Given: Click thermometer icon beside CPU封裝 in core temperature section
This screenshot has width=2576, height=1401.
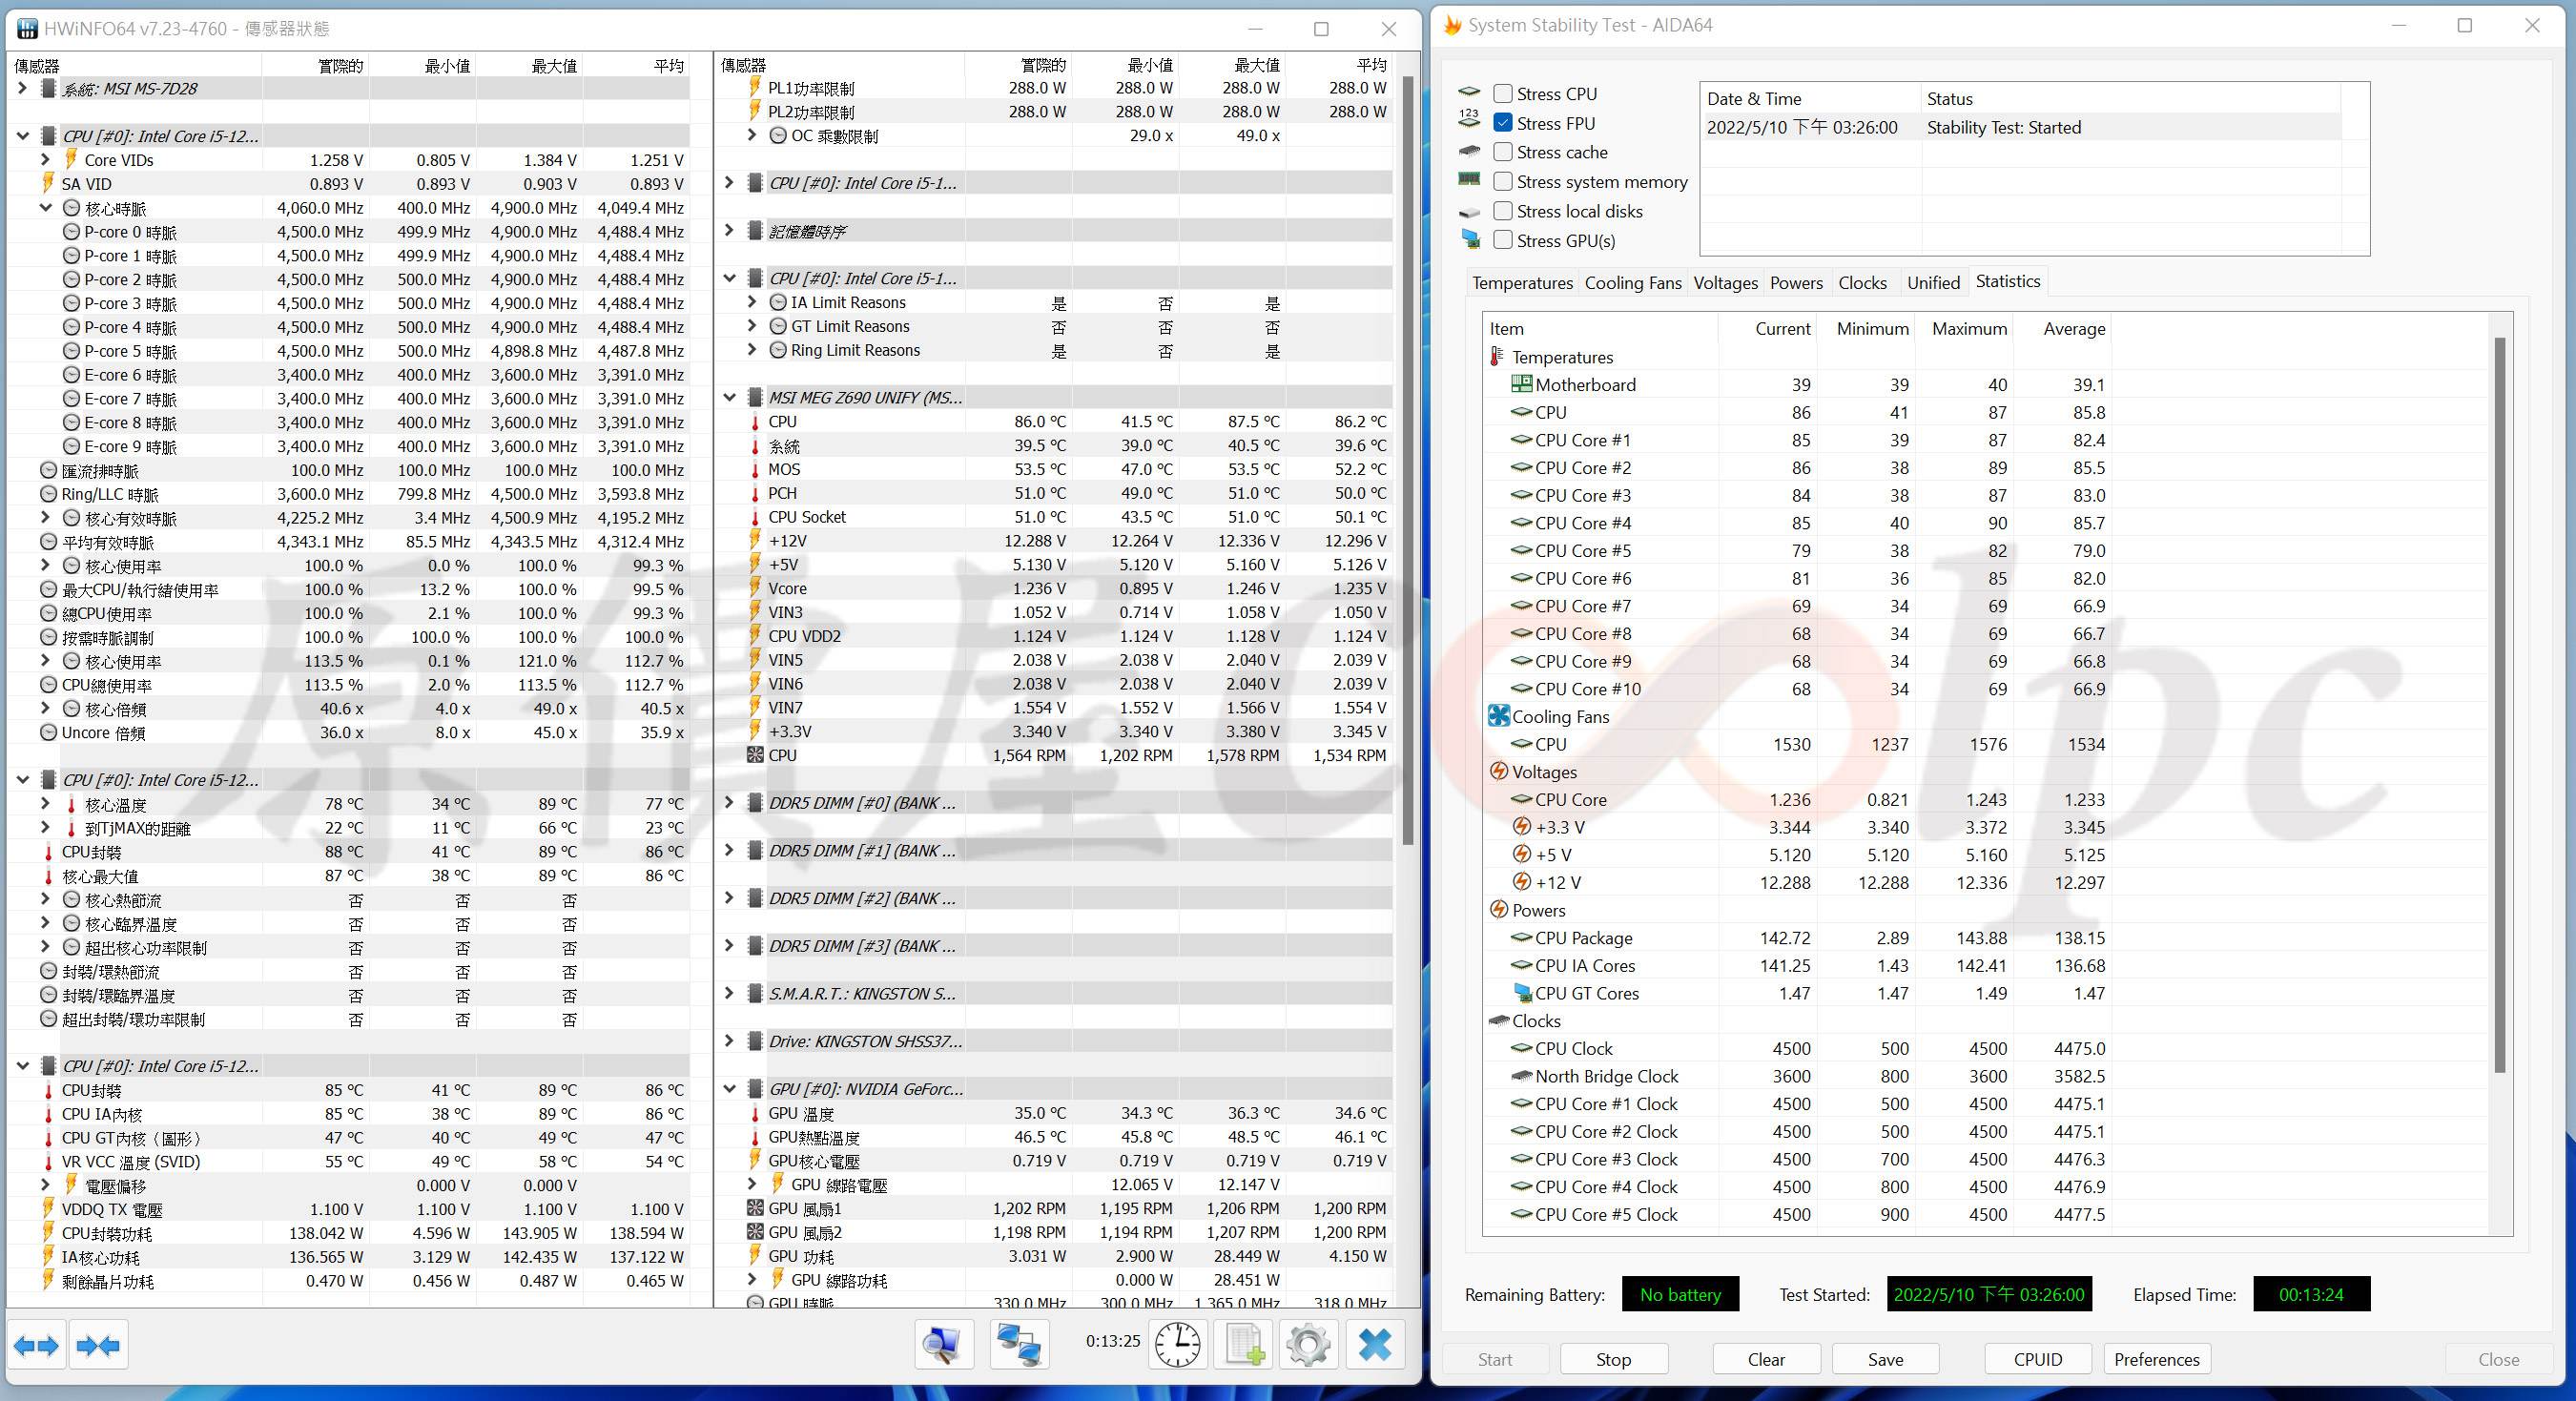Looking at the screenshot, I should pos(48,852).
